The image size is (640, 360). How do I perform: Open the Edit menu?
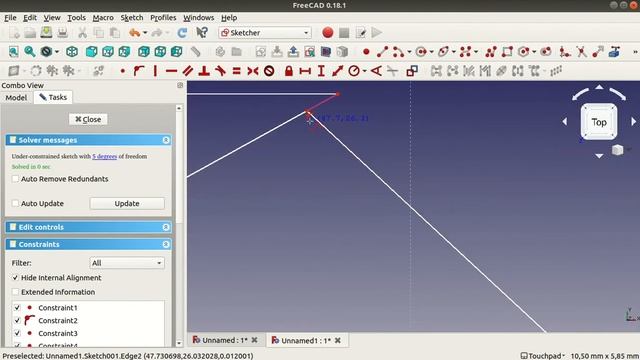[30, 18]
